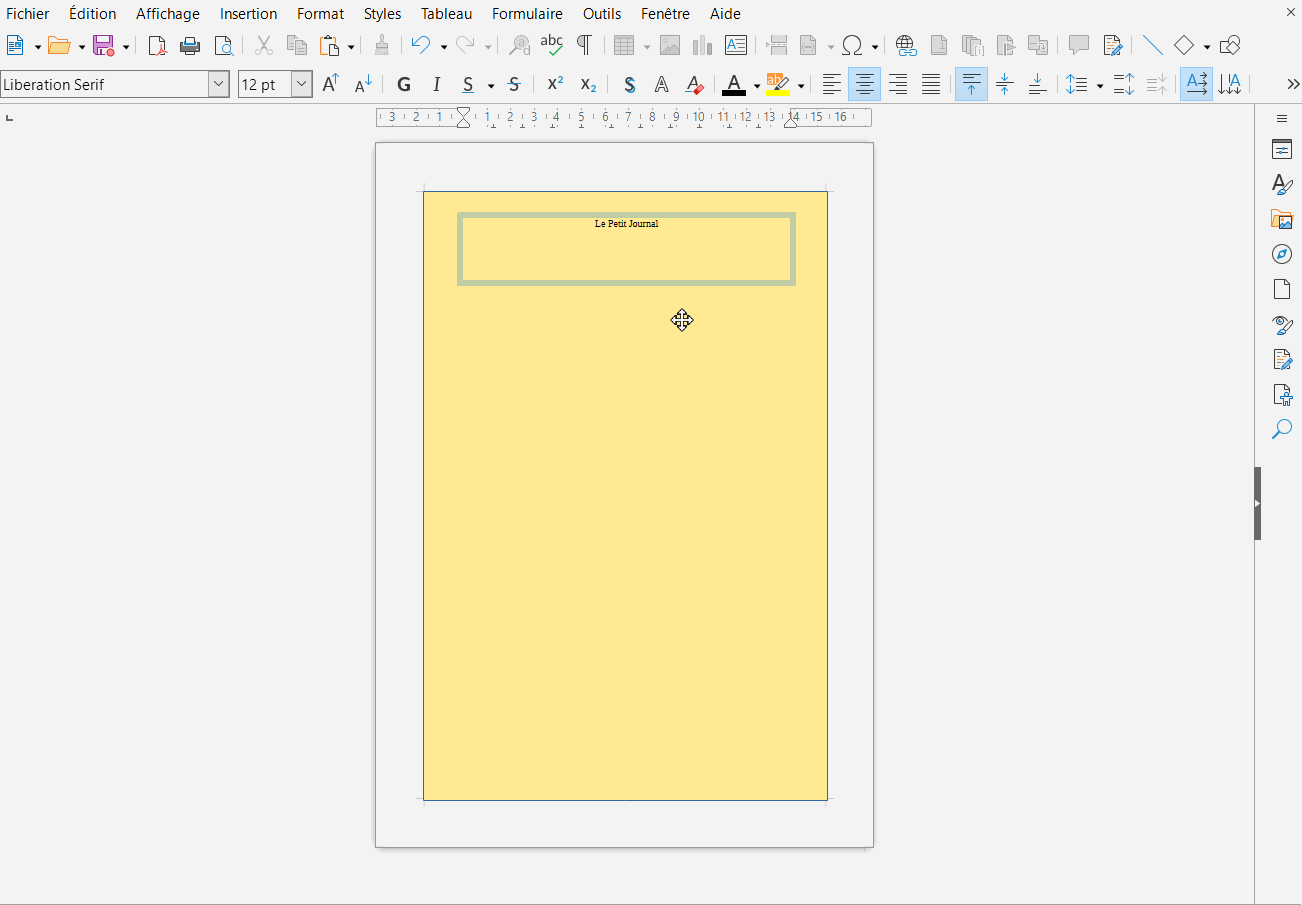Select the Insert Line tool

(x=1152, y=45)
